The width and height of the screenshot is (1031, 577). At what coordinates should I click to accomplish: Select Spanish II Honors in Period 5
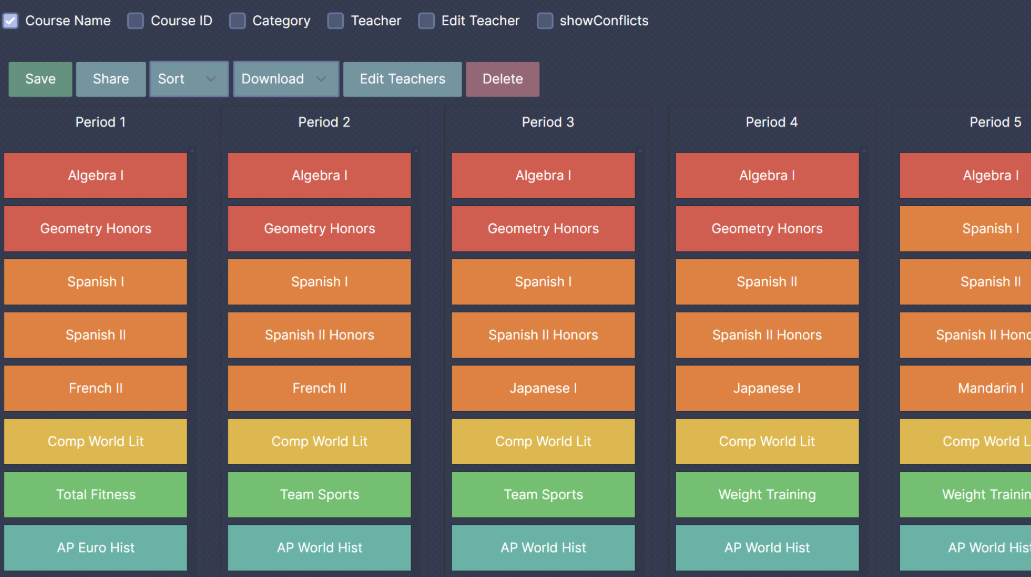(965, 335)
